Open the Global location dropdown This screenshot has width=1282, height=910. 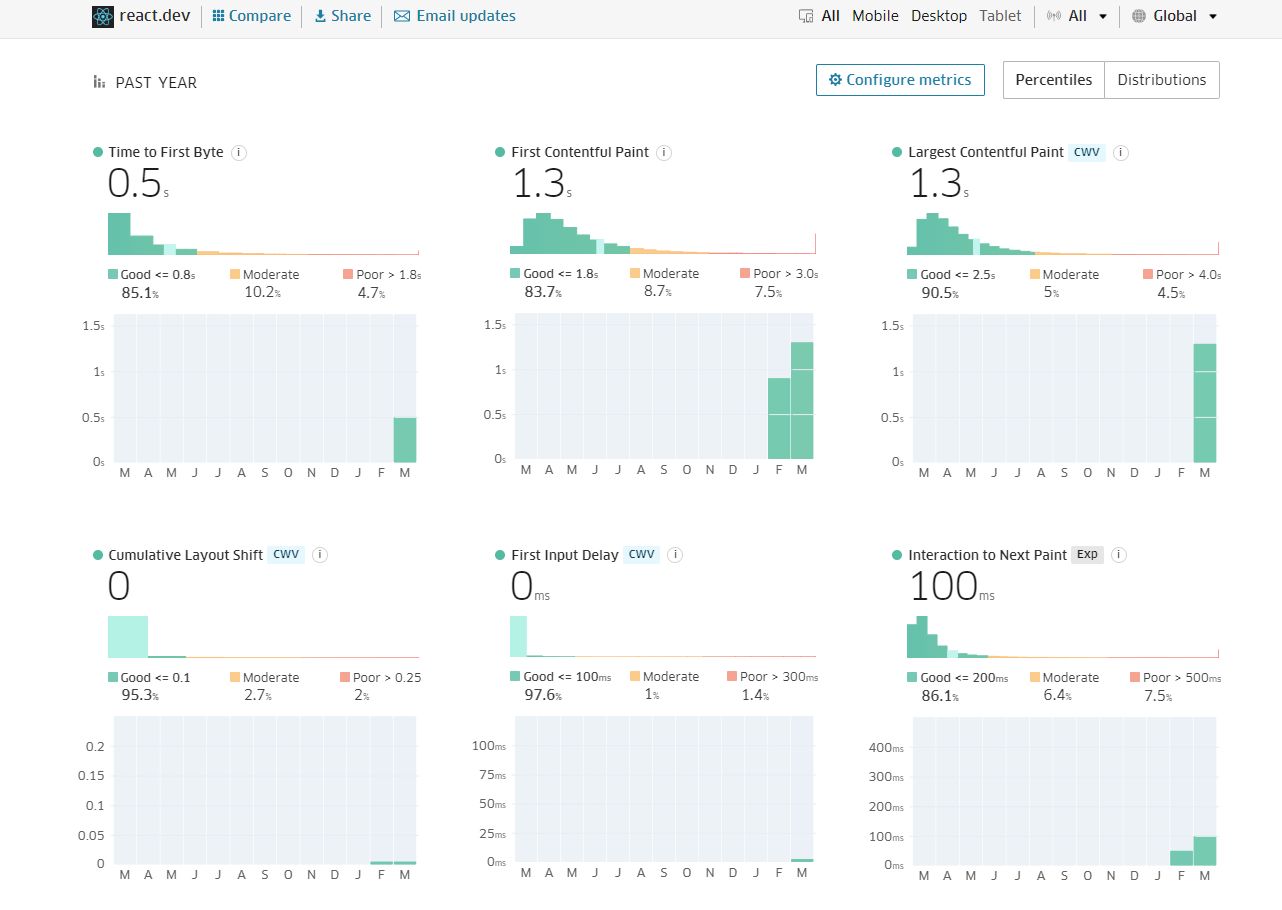(x=1174, y=16)
